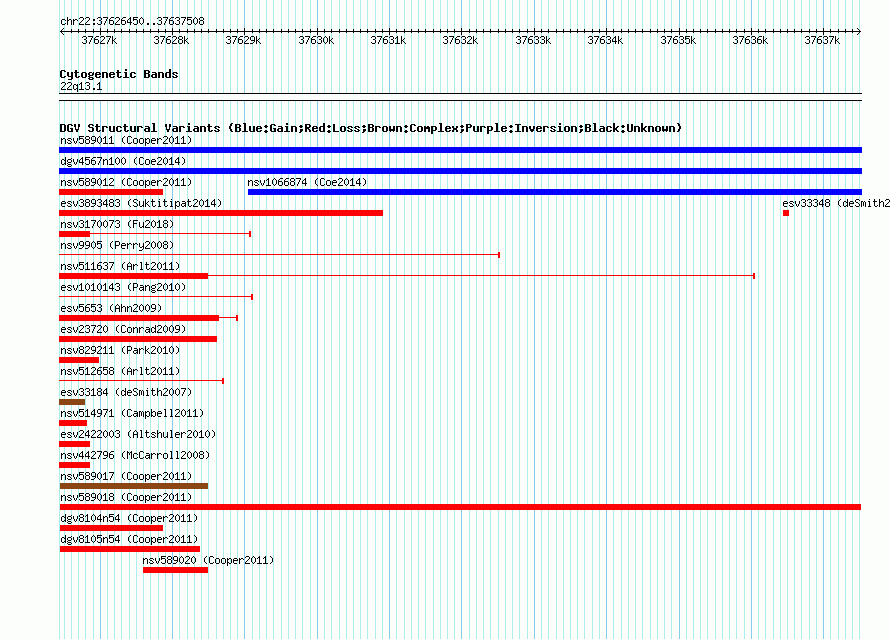Click the nsv589011 (Cooper2011) label
Screen dimensions: 890x639
click(x=126, y=140)
